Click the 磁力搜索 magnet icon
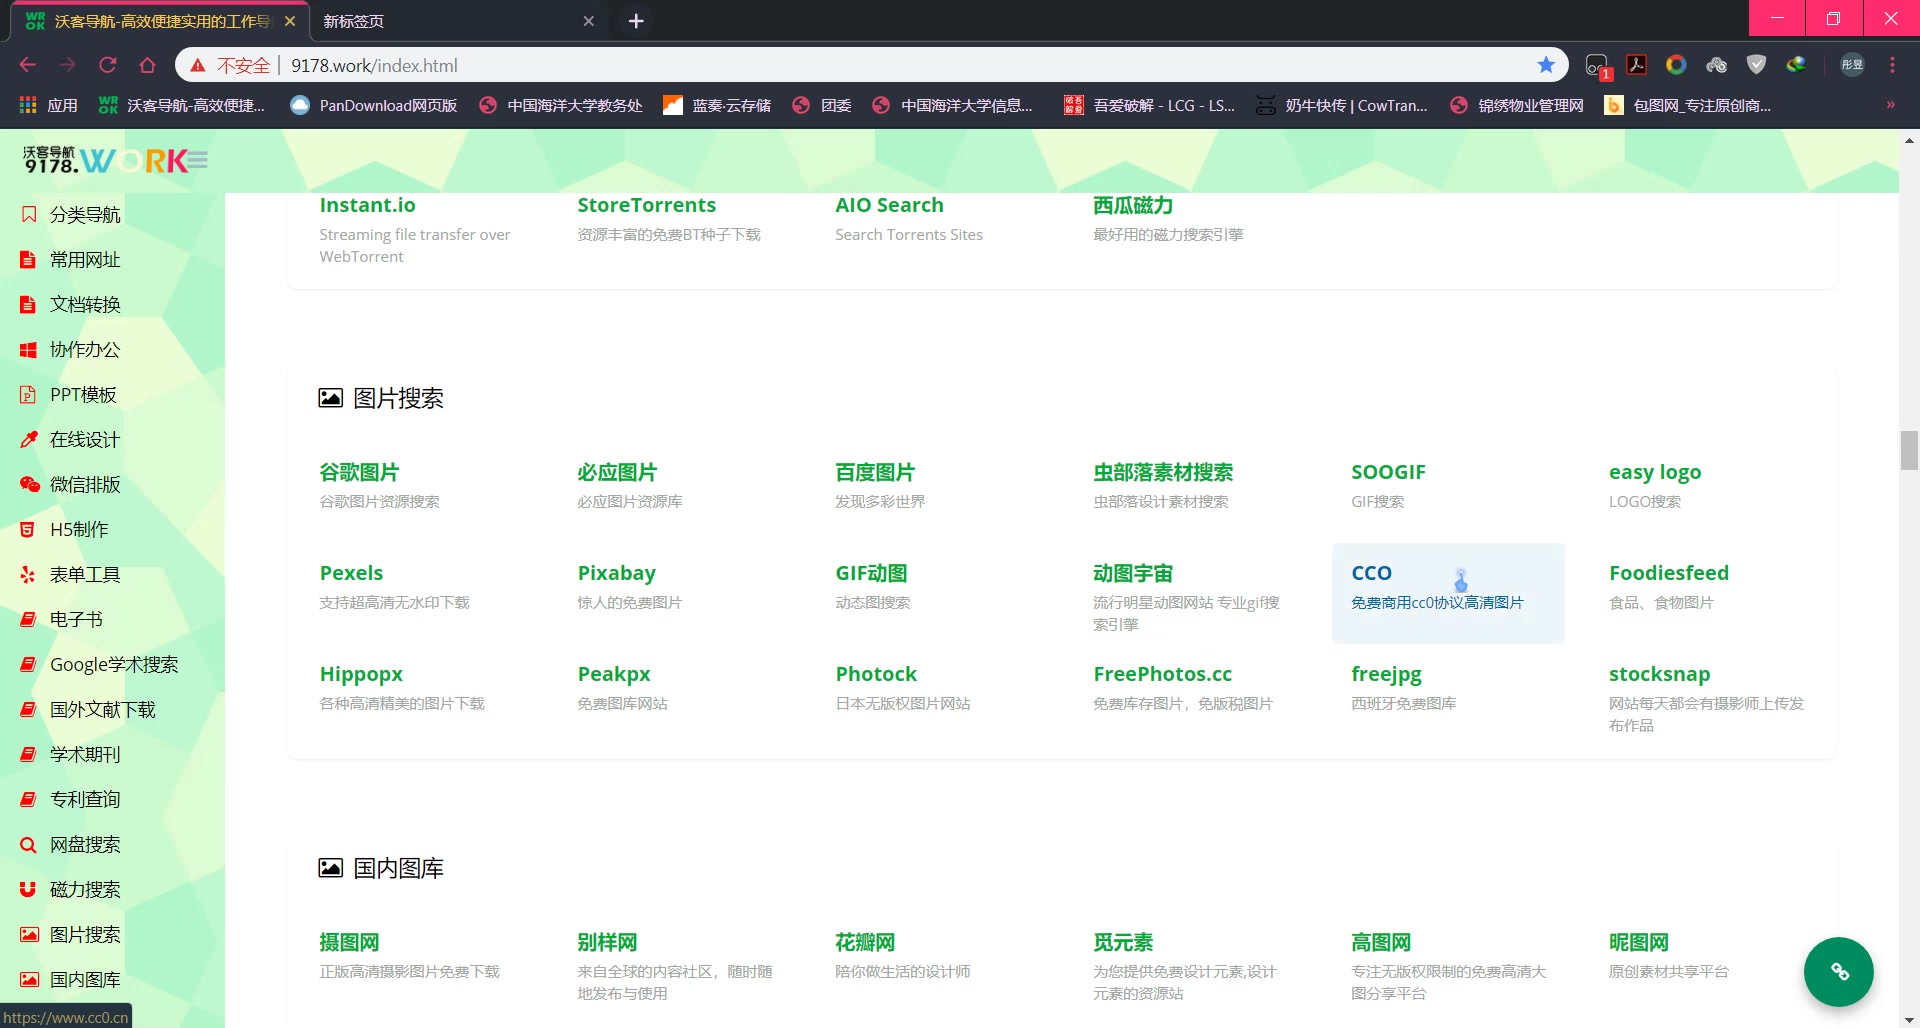Viewport: 1920px width, 1028px height. (x=29, y=889)
